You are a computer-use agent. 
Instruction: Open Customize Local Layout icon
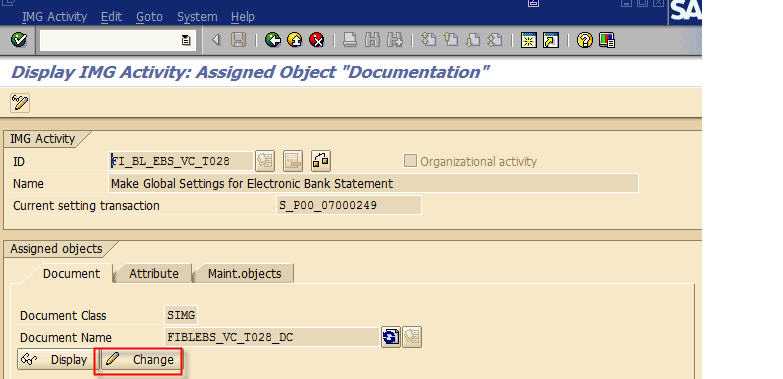pos(607,40)
